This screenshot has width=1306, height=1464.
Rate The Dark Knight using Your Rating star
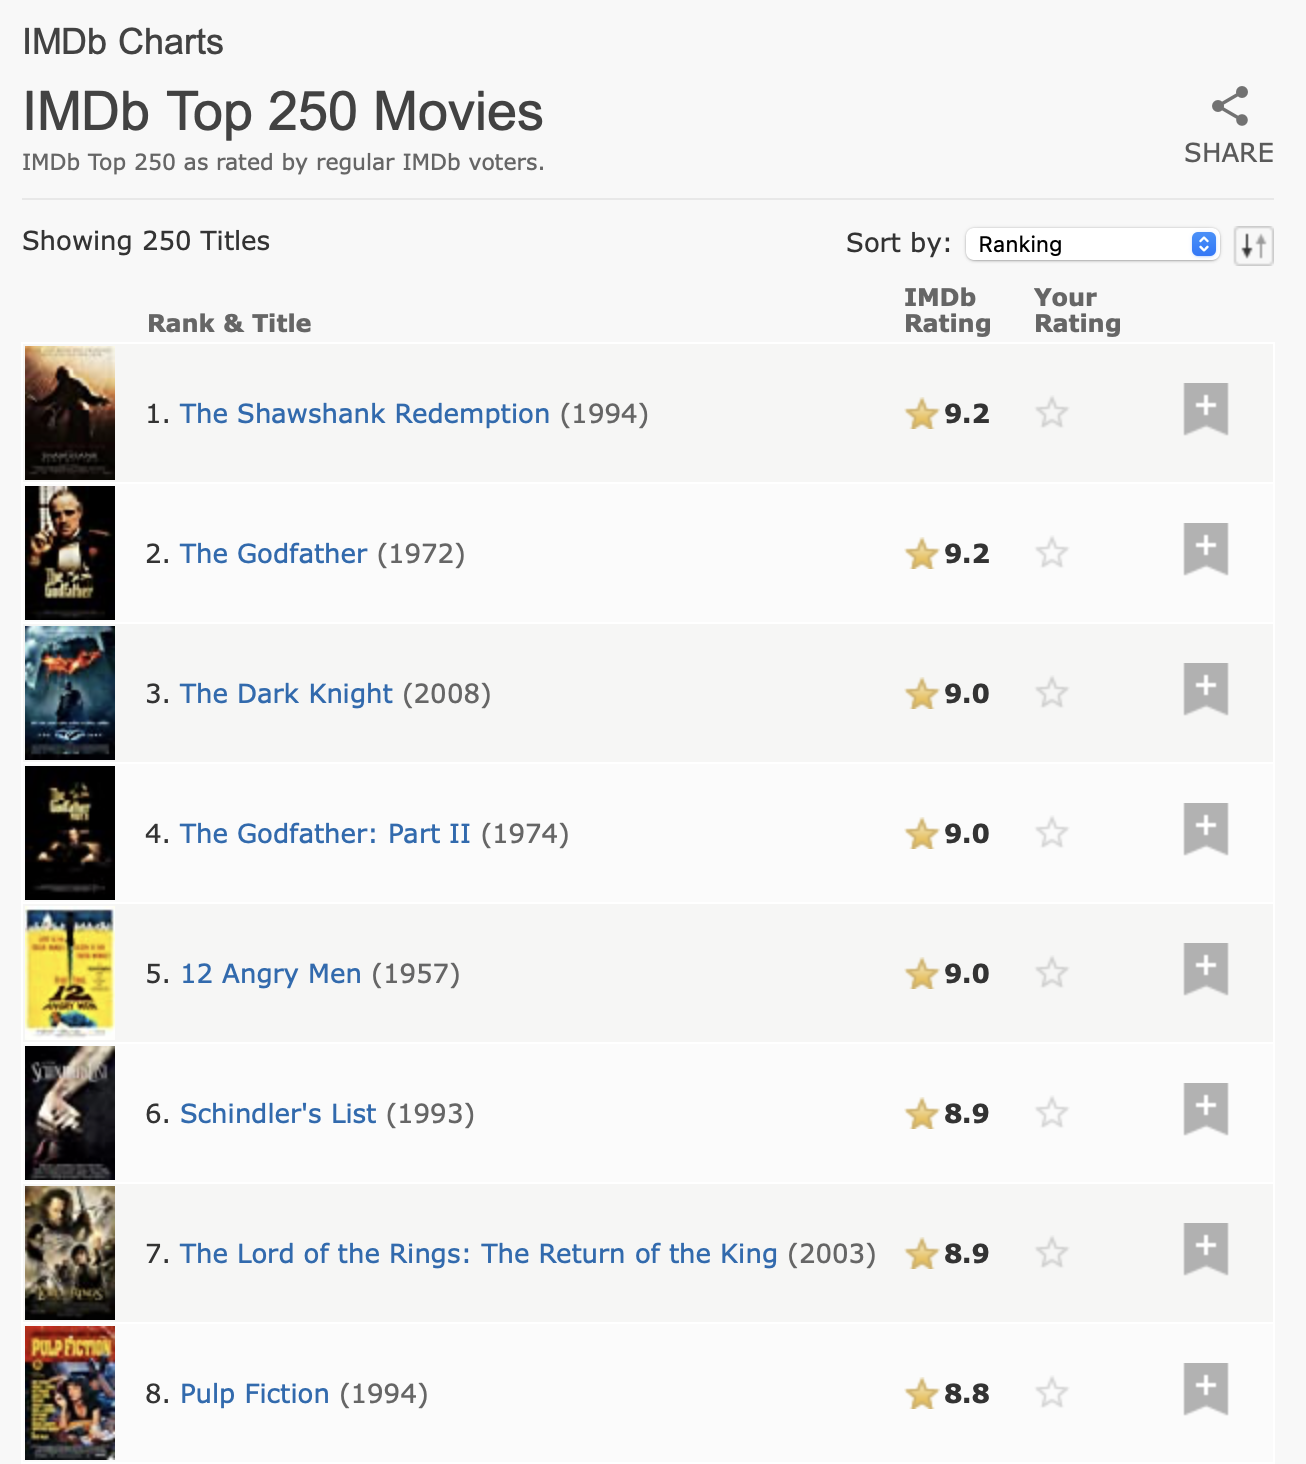(x=1051, y=693)
